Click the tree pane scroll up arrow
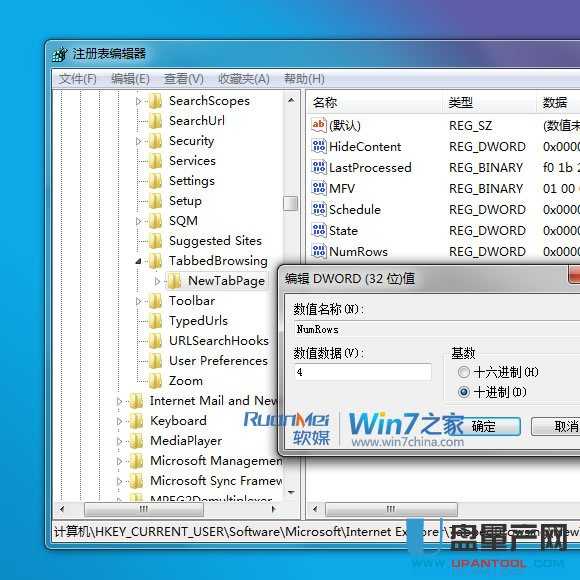Viewport: 580px width, 580px height. click(x=291, y=100)
